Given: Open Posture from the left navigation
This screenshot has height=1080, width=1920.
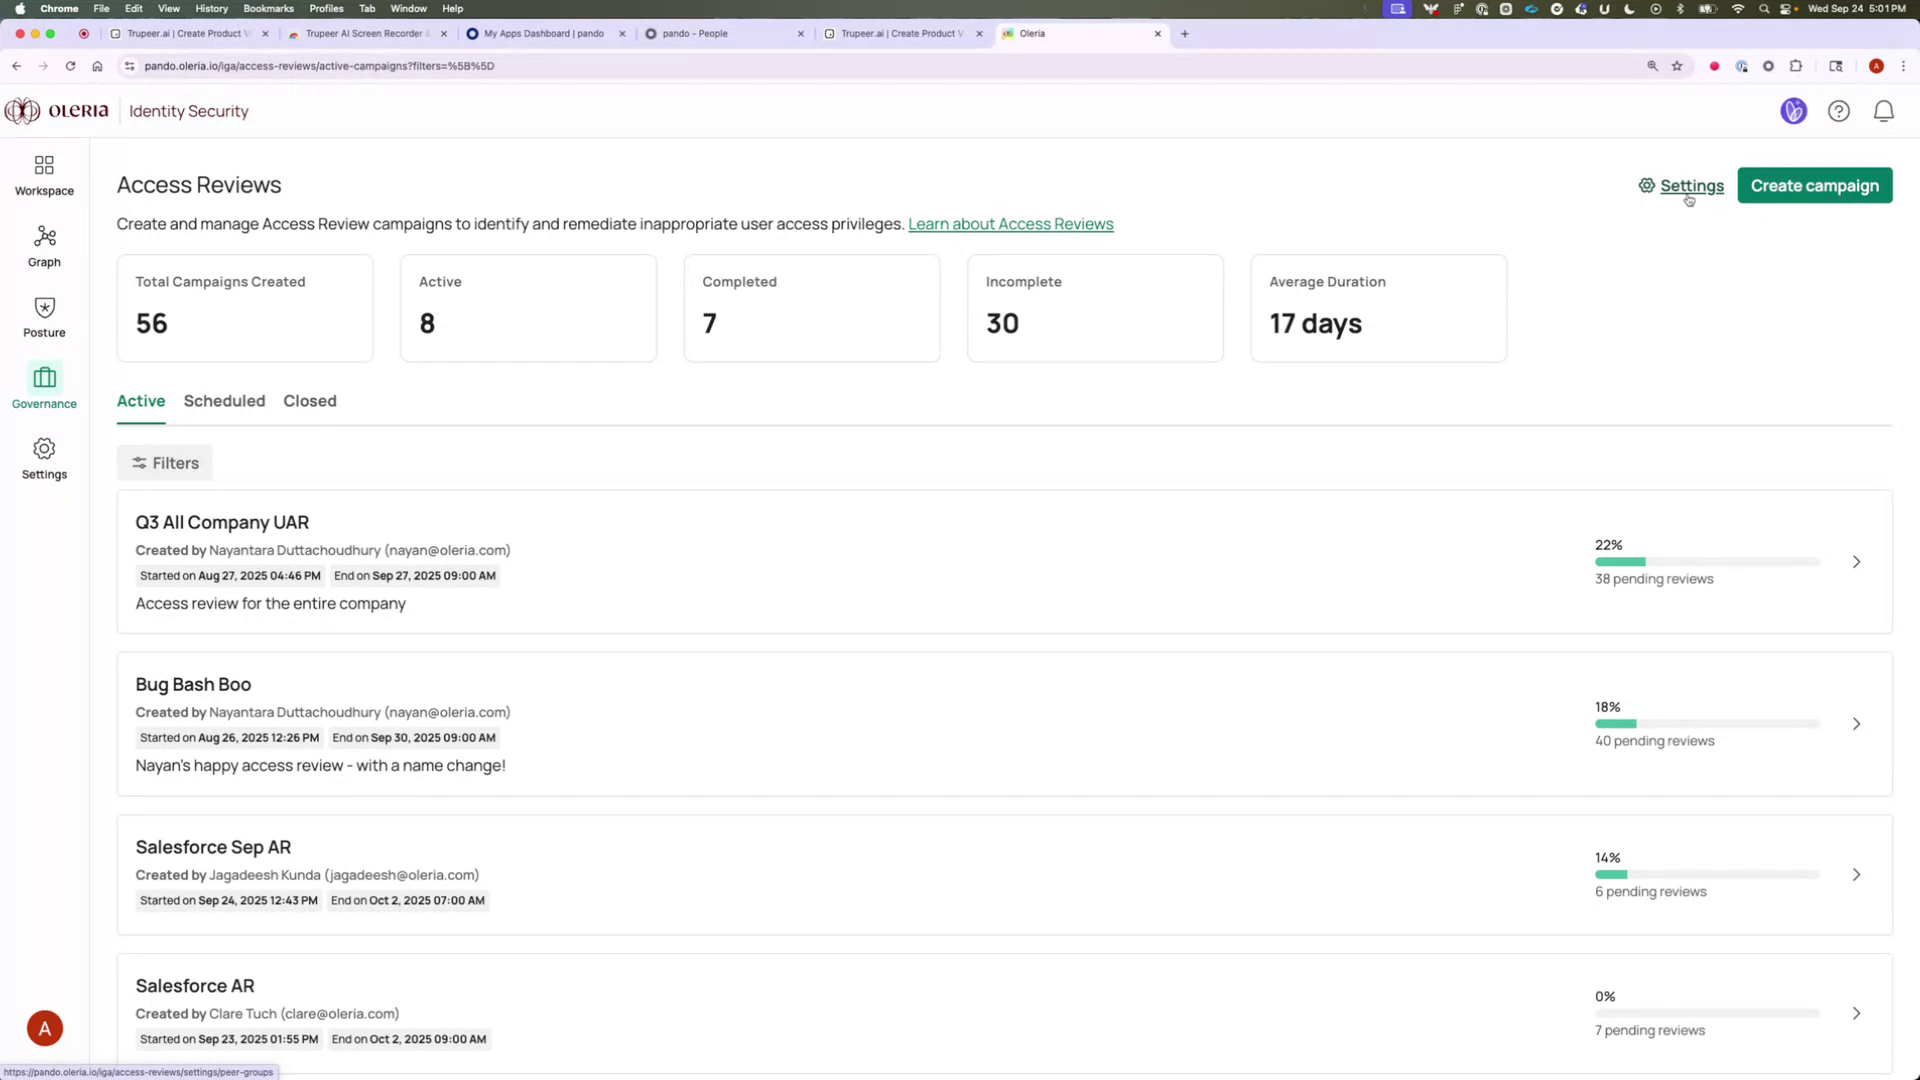Looking at the screenshot, I should click(43, 316).
